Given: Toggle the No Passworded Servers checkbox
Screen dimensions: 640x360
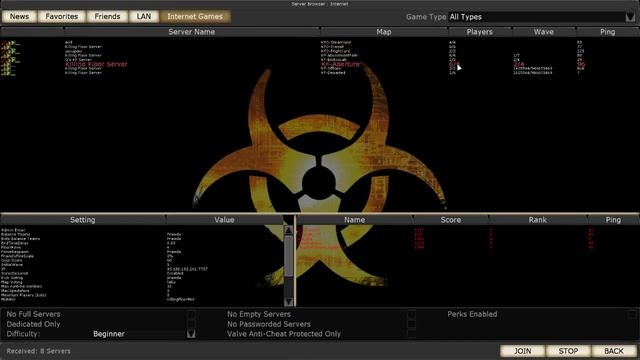Looking at the screenshot, I should (x=411, y=324).
